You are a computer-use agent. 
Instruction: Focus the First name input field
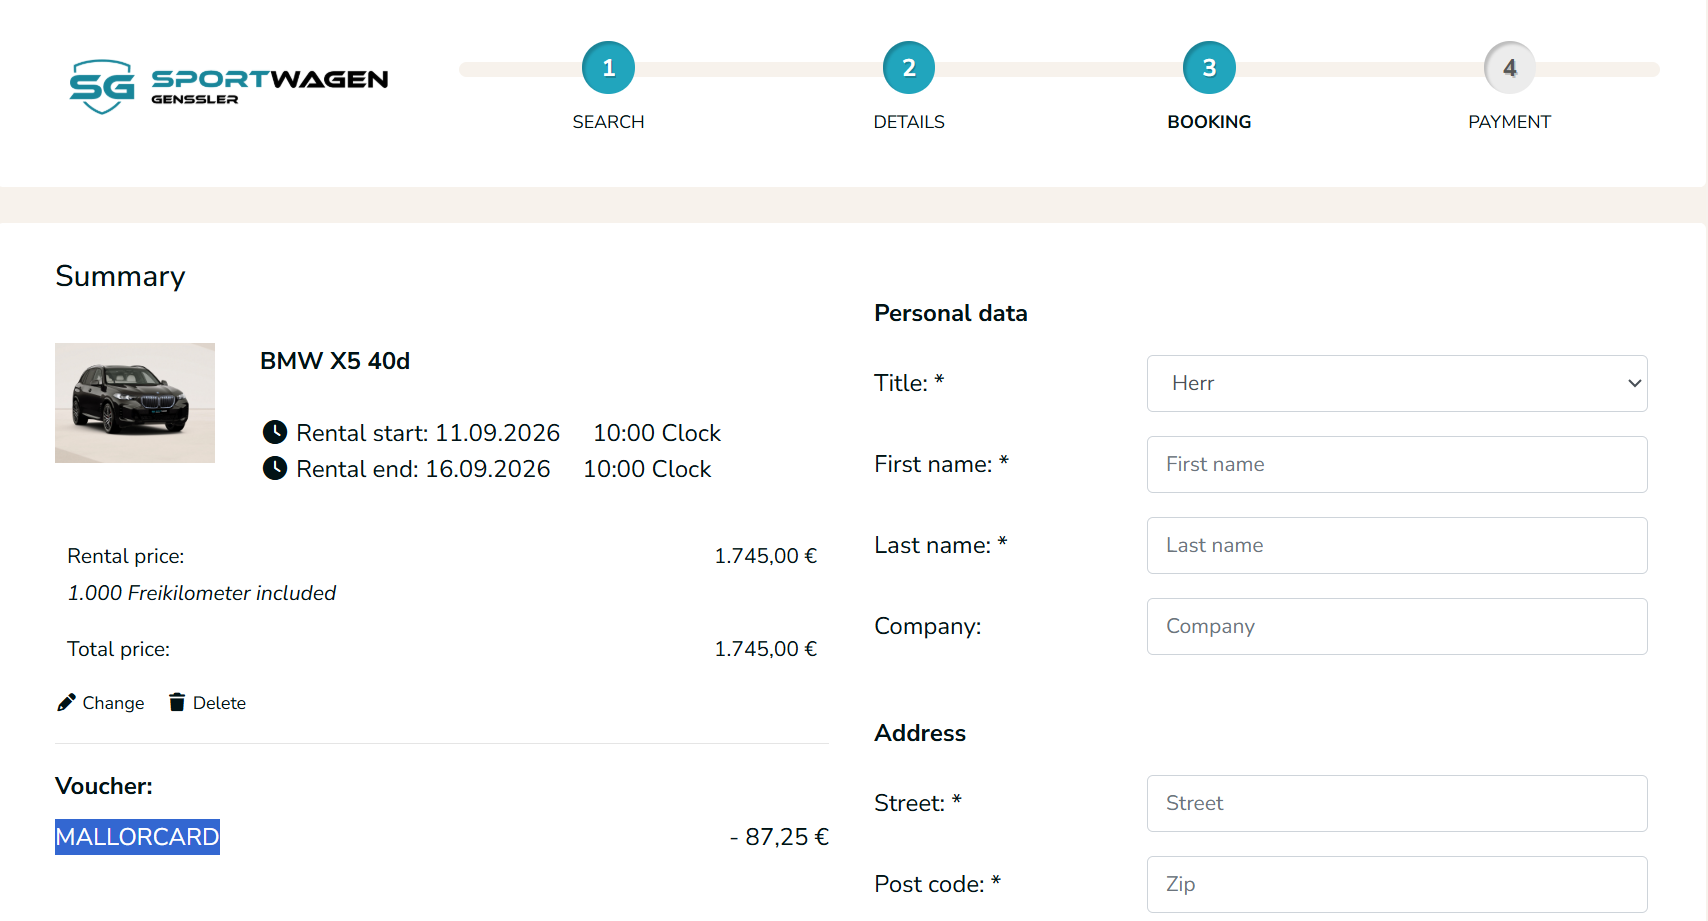1397,464
